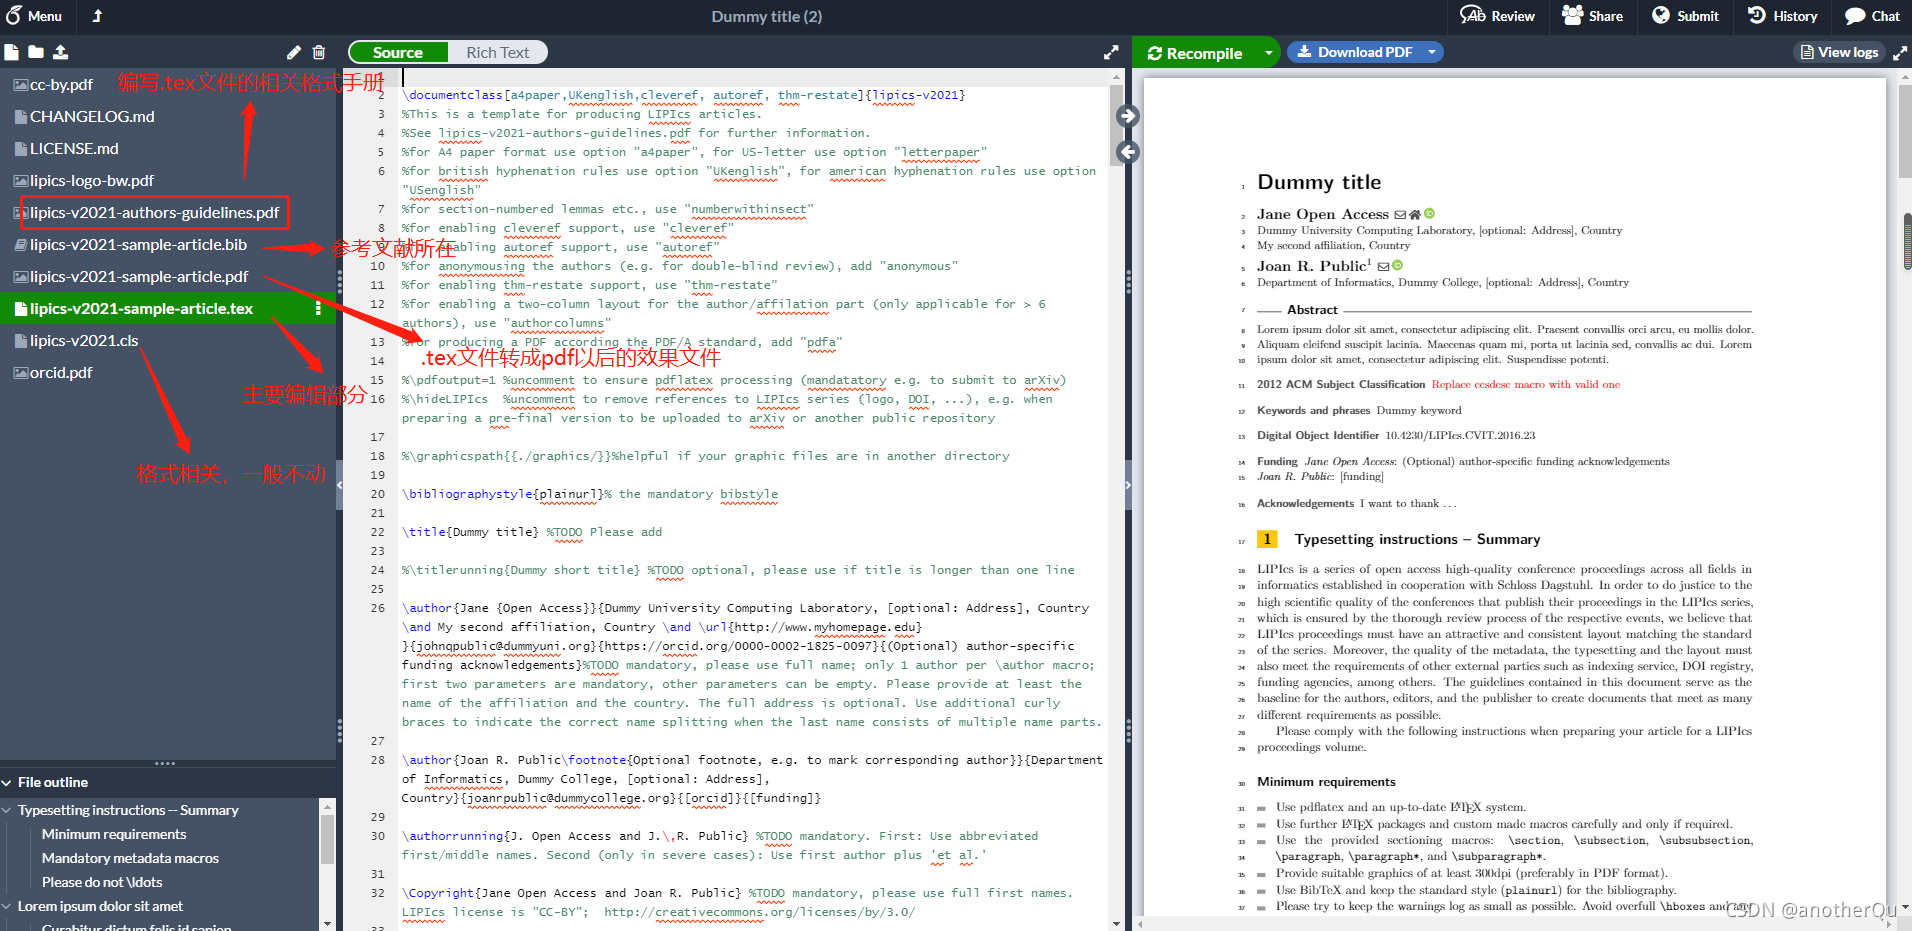Go to code location with the left-arrow sync button
This screenshot has height=931, width=1912.
(1128, 152)
